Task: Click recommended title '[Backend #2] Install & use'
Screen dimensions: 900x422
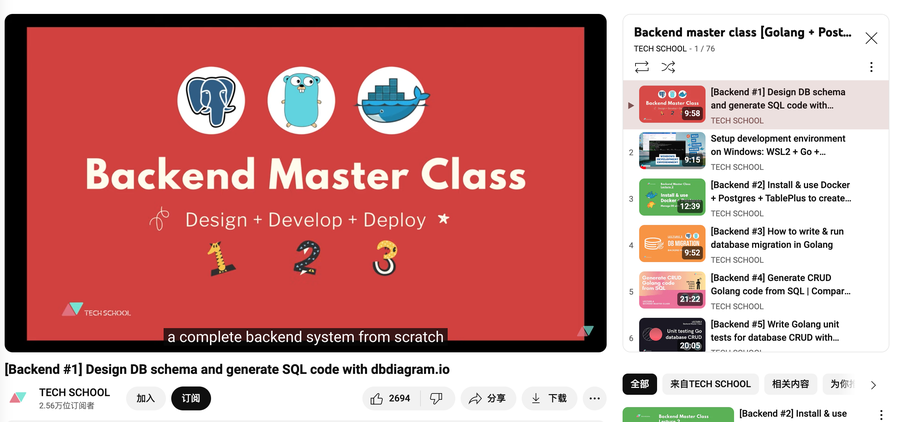Action: 793,413
